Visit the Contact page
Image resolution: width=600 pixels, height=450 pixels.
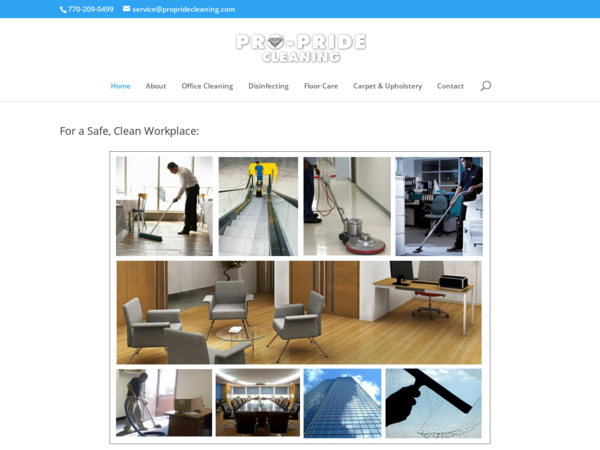click(450, 86)
